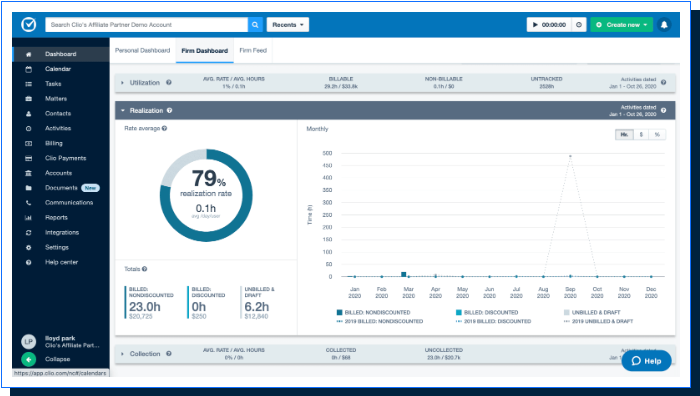The image size is (700, 396).
Task: Open Utilization help question mark
Action: pos(169,82)
